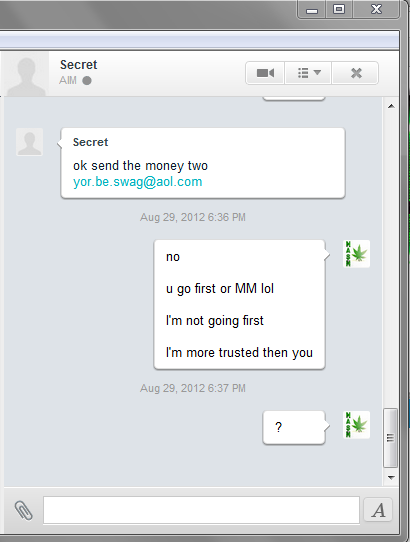The height and width of the screenshot is (542, 410).
Task: Click into the message input box
Action: tap(201, 510)
